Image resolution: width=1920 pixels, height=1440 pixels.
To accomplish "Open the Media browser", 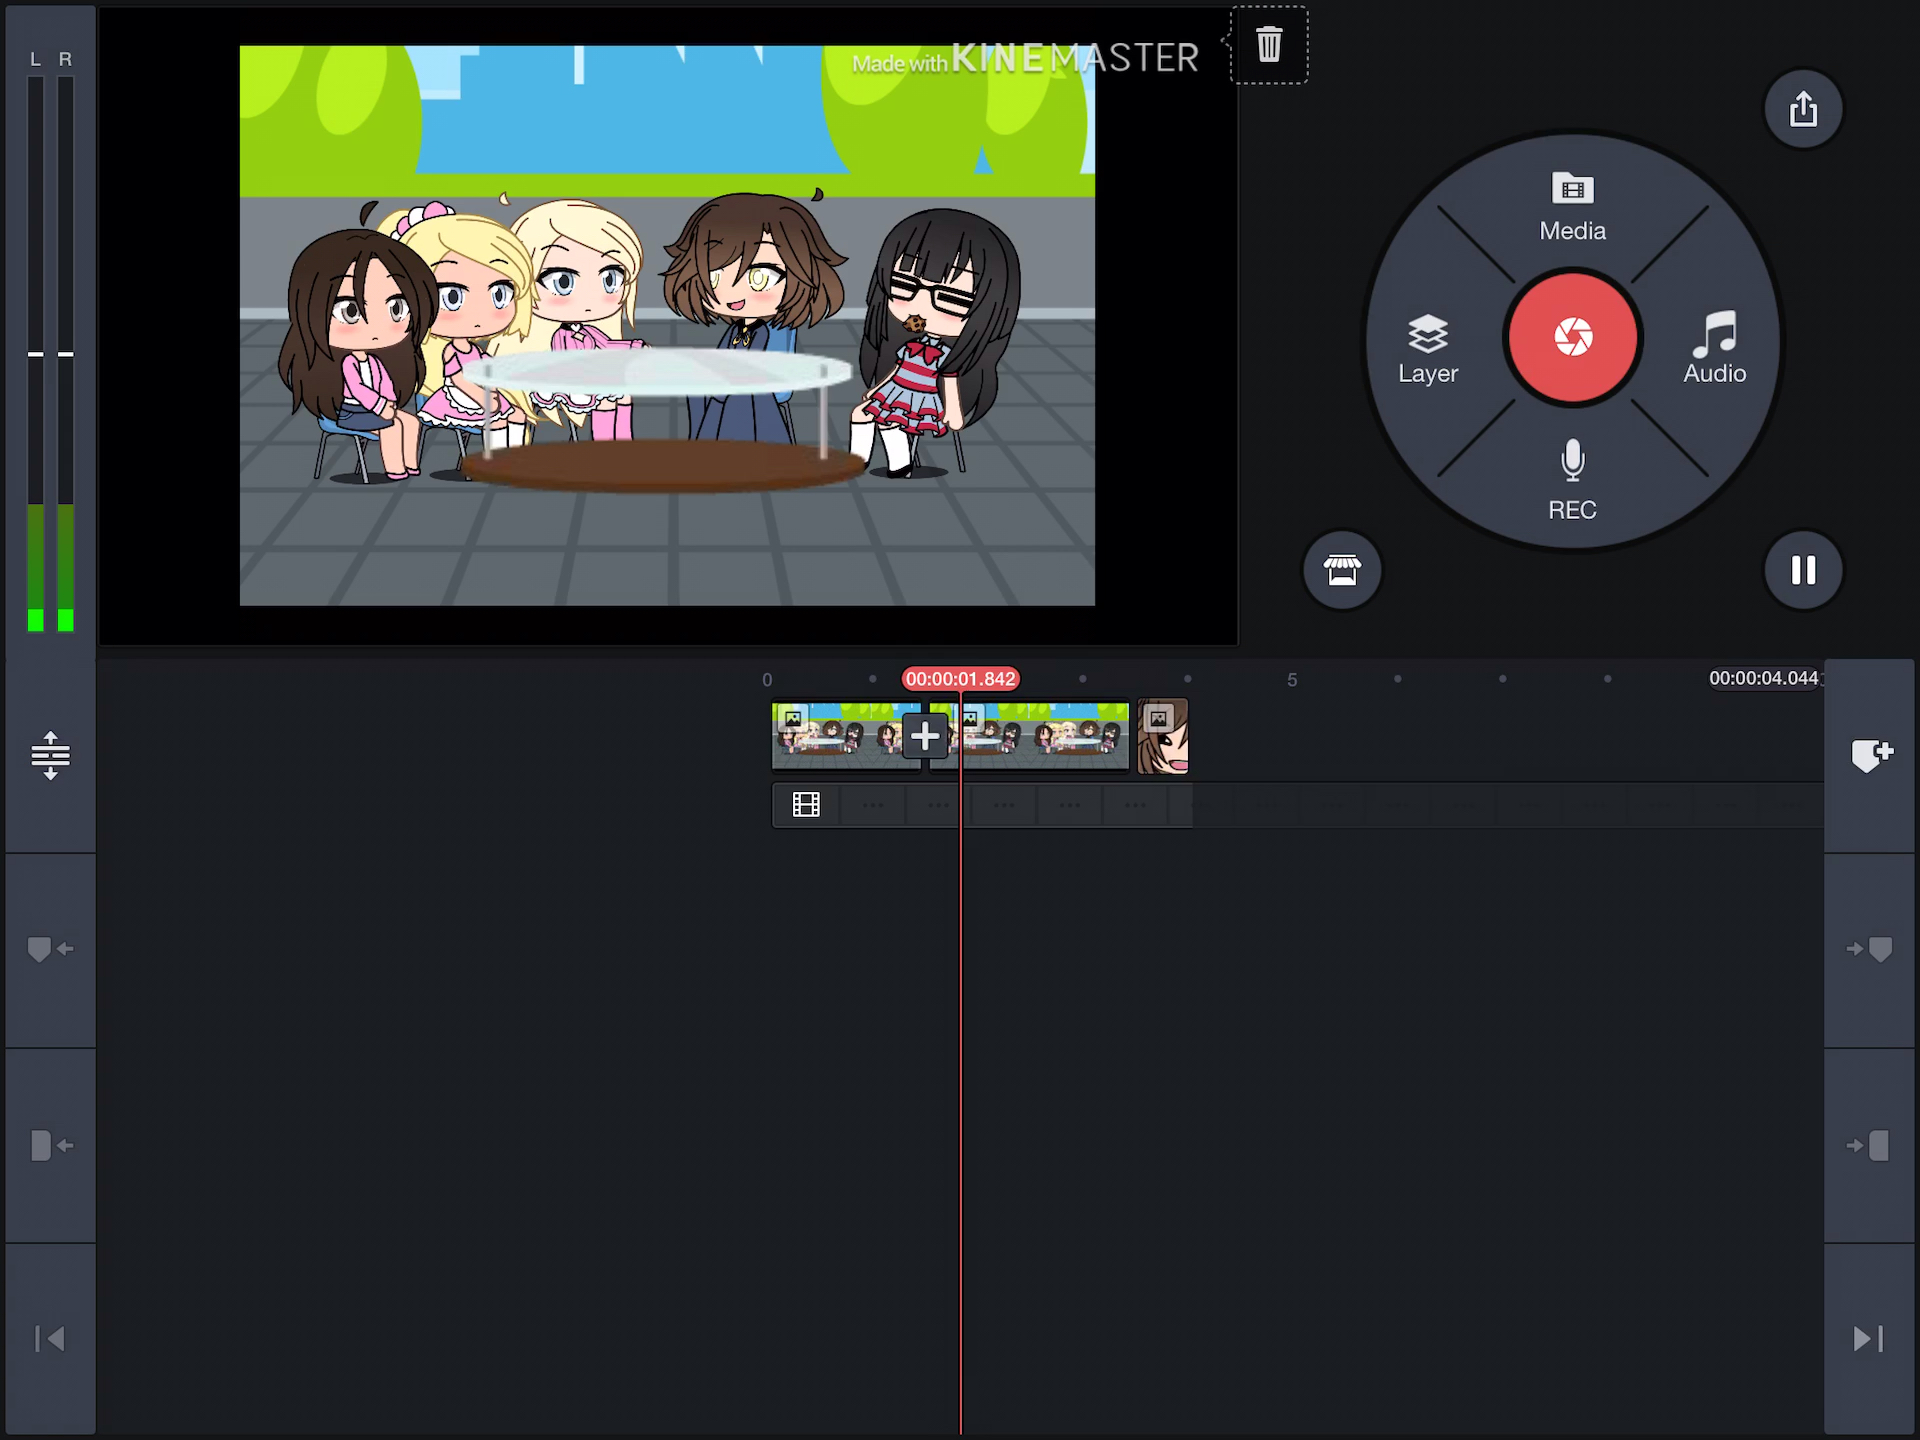I will point(1572,207).
